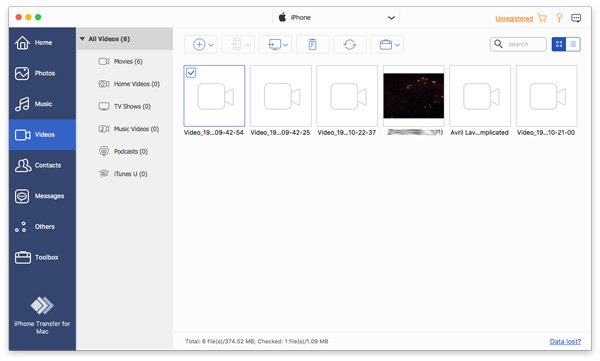Viewport: 600px width, 361px height.
Task: Go to Photos in the sidebar
Action: coord(42,73)
